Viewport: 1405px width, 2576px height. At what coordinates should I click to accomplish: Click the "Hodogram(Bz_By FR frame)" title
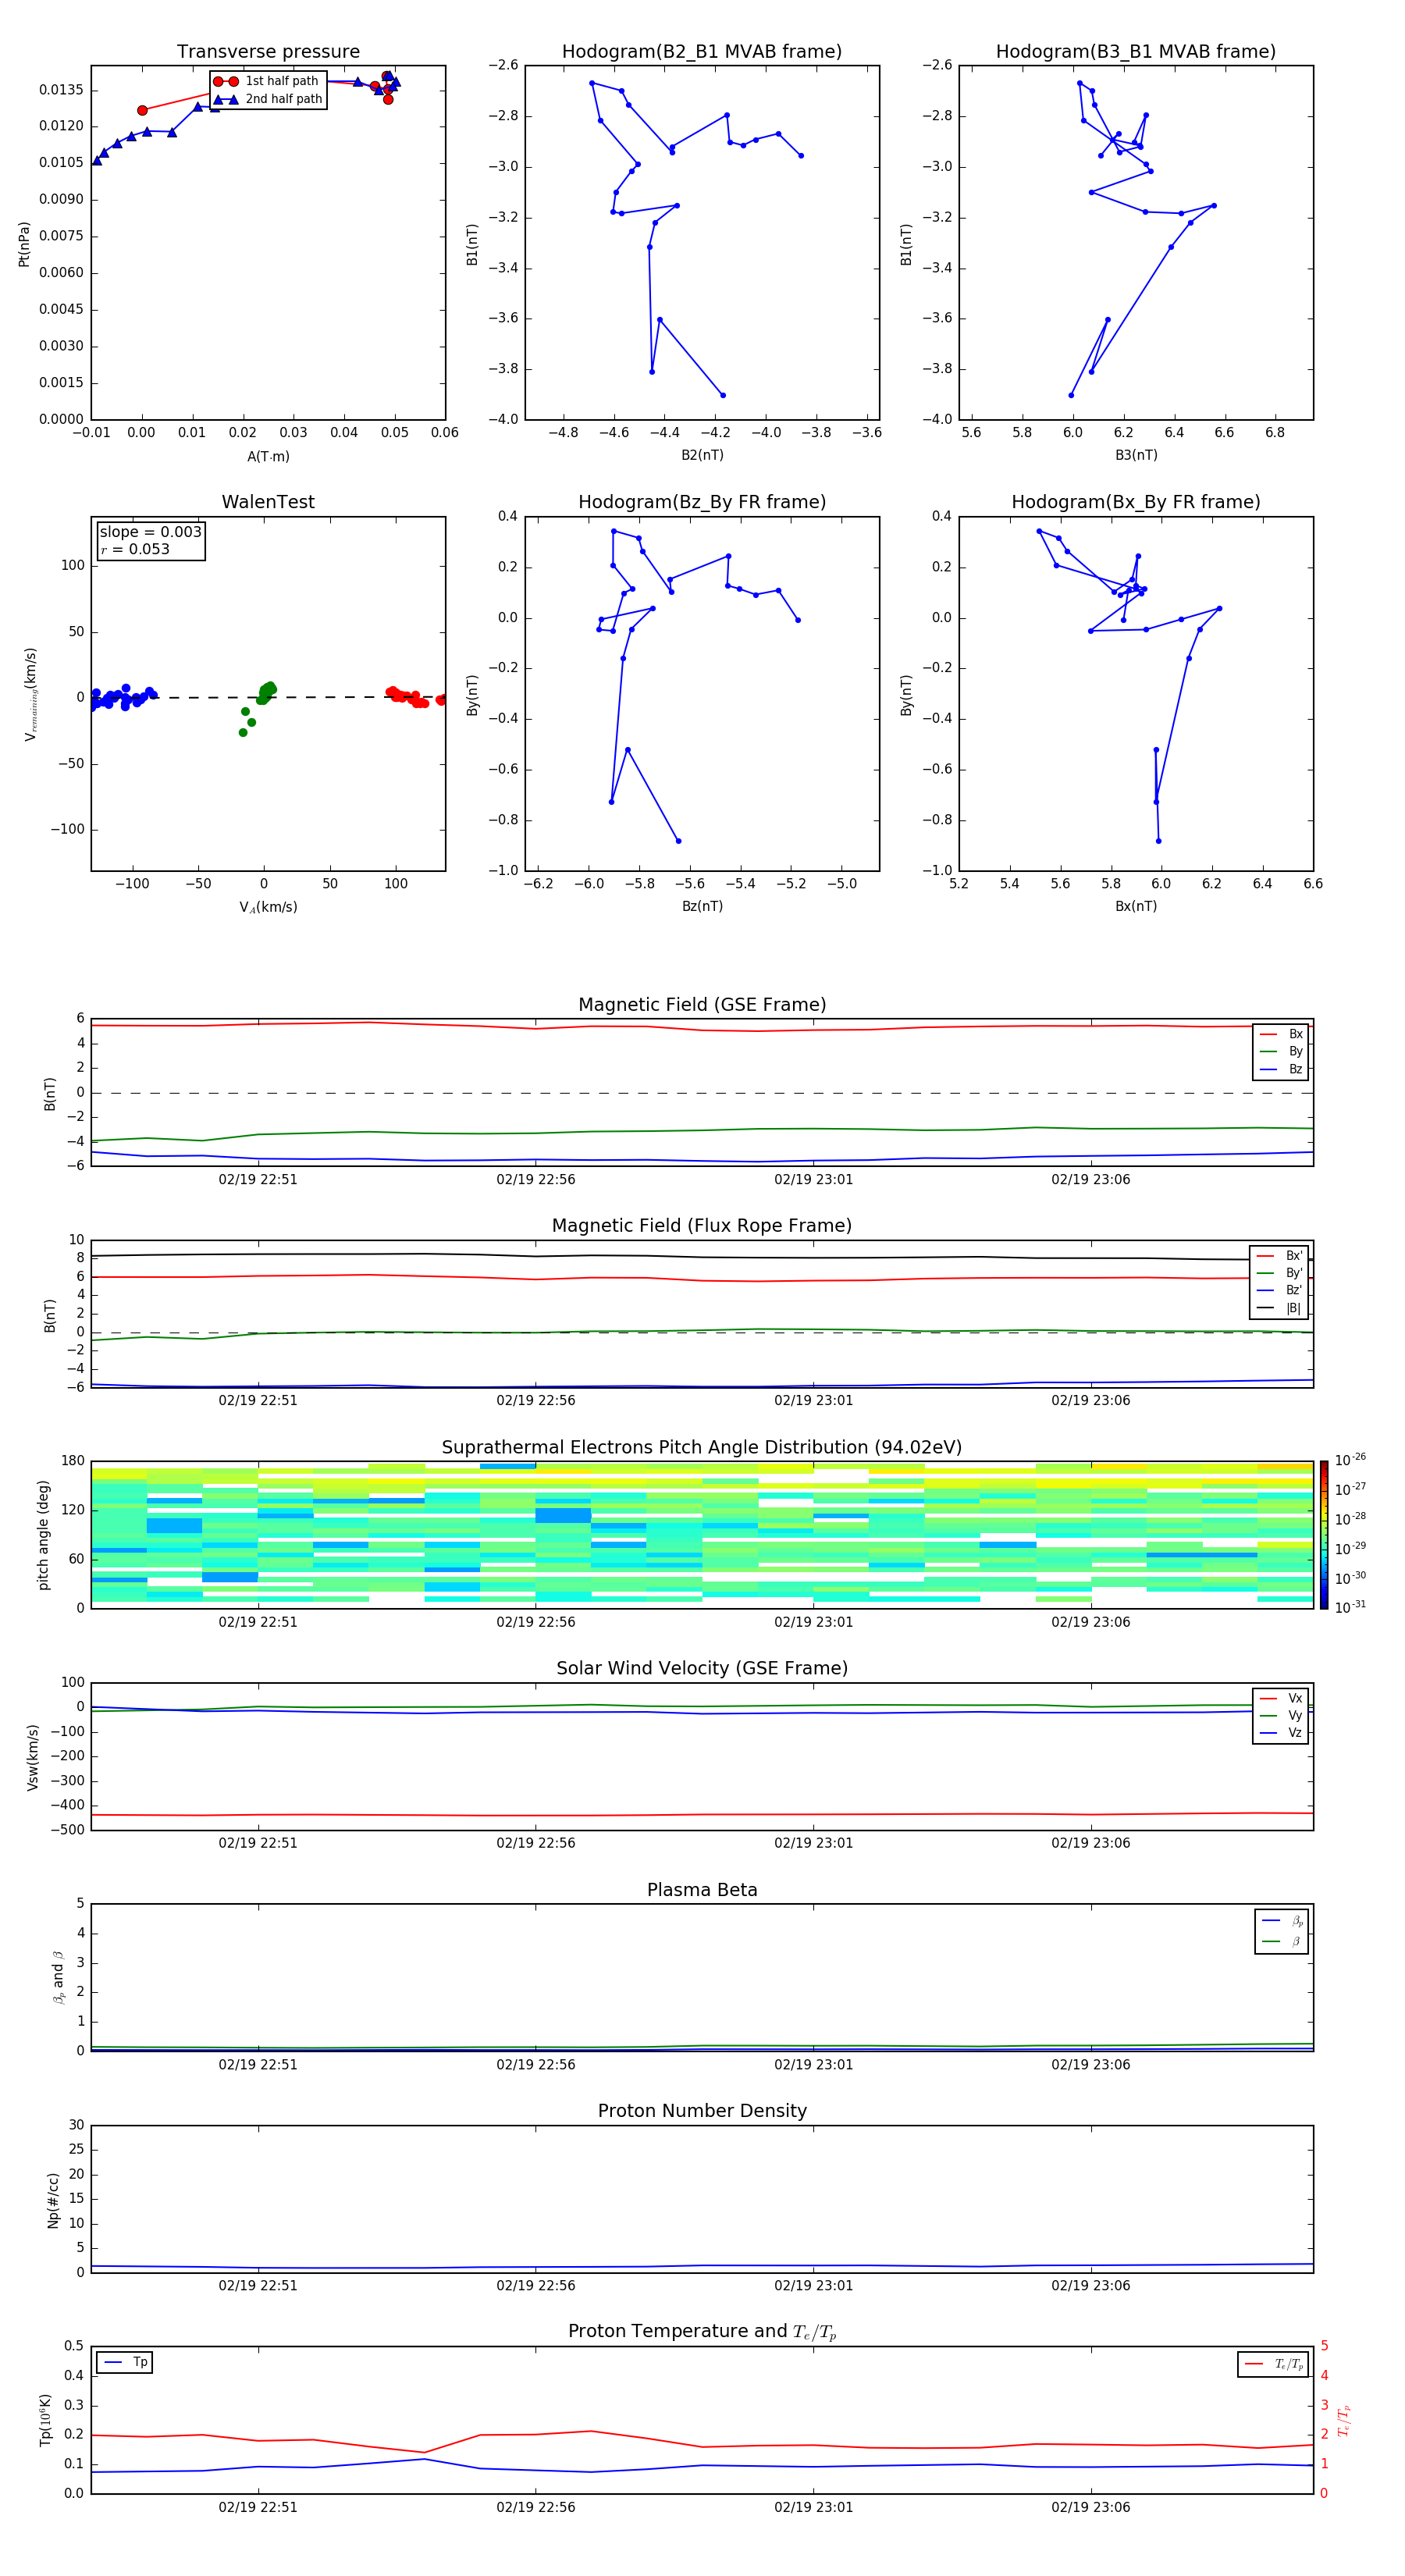(702, 502)
